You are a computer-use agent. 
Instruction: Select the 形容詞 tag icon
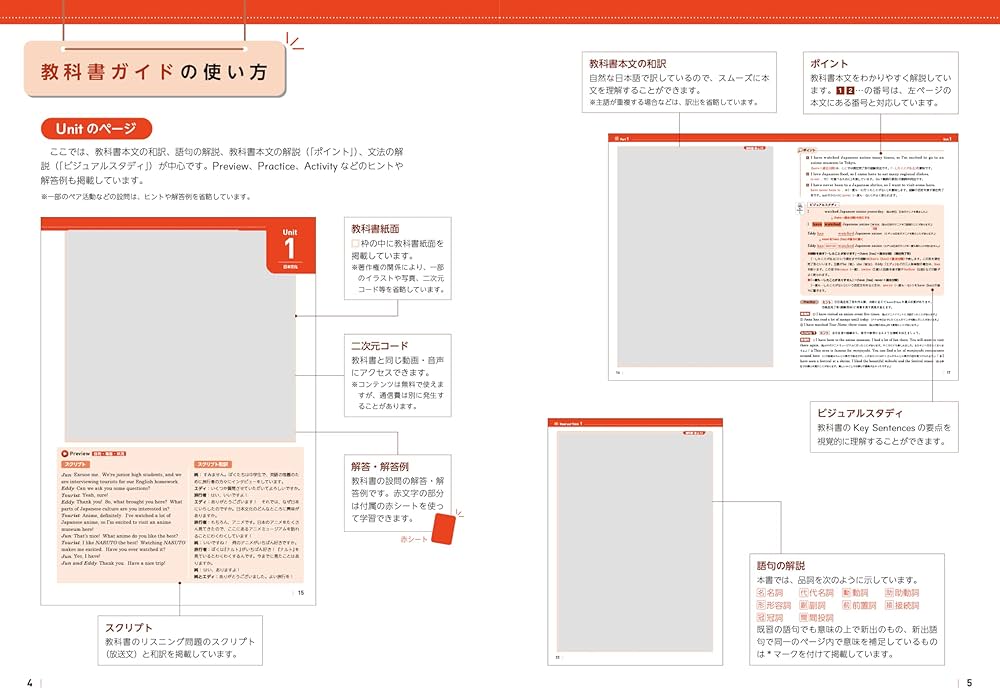click(x=774, y=605)
